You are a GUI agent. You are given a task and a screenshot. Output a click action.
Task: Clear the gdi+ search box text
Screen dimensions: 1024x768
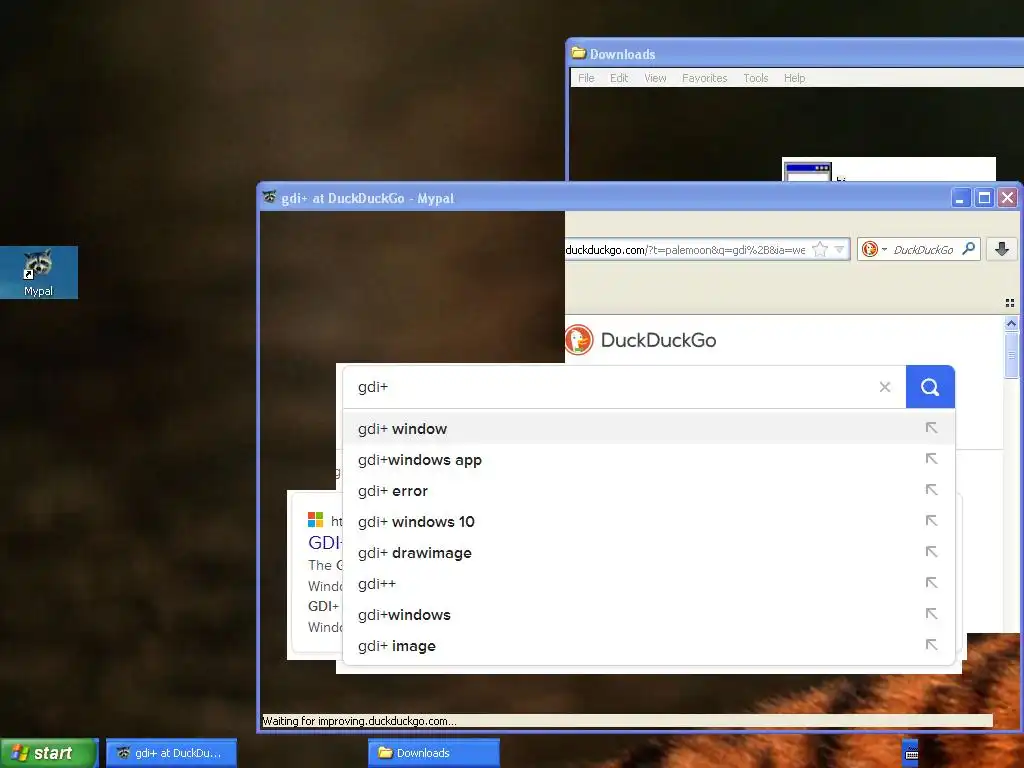885,387
